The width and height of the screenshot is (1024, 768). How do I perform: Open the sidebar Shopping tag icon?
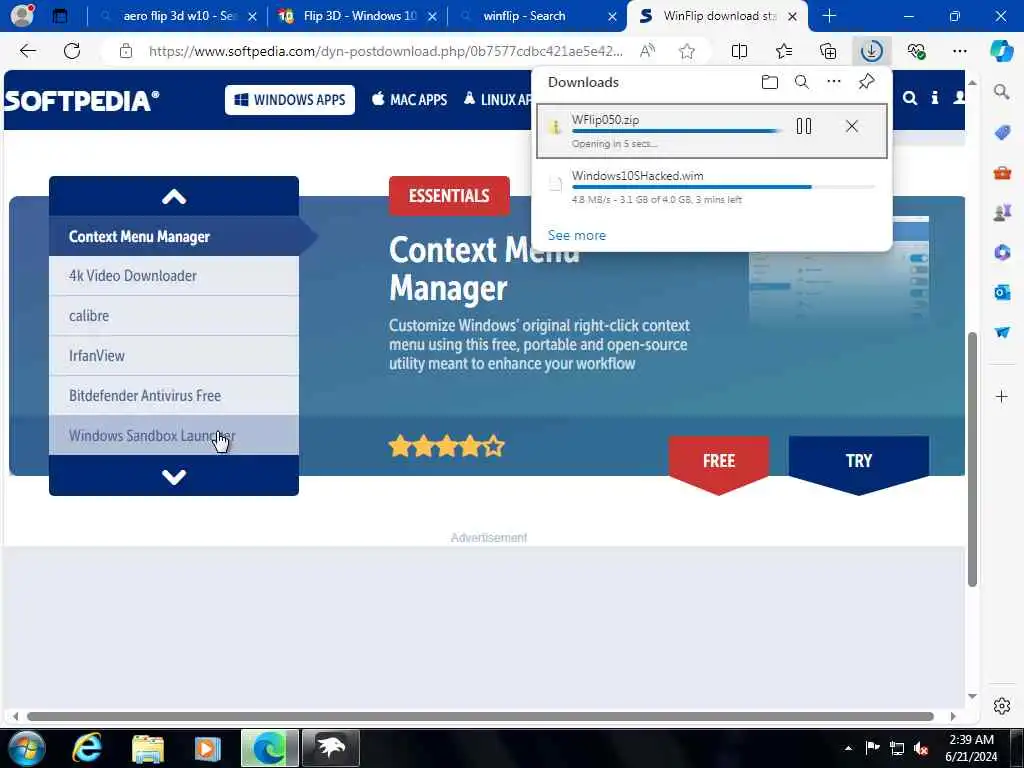1002,133
